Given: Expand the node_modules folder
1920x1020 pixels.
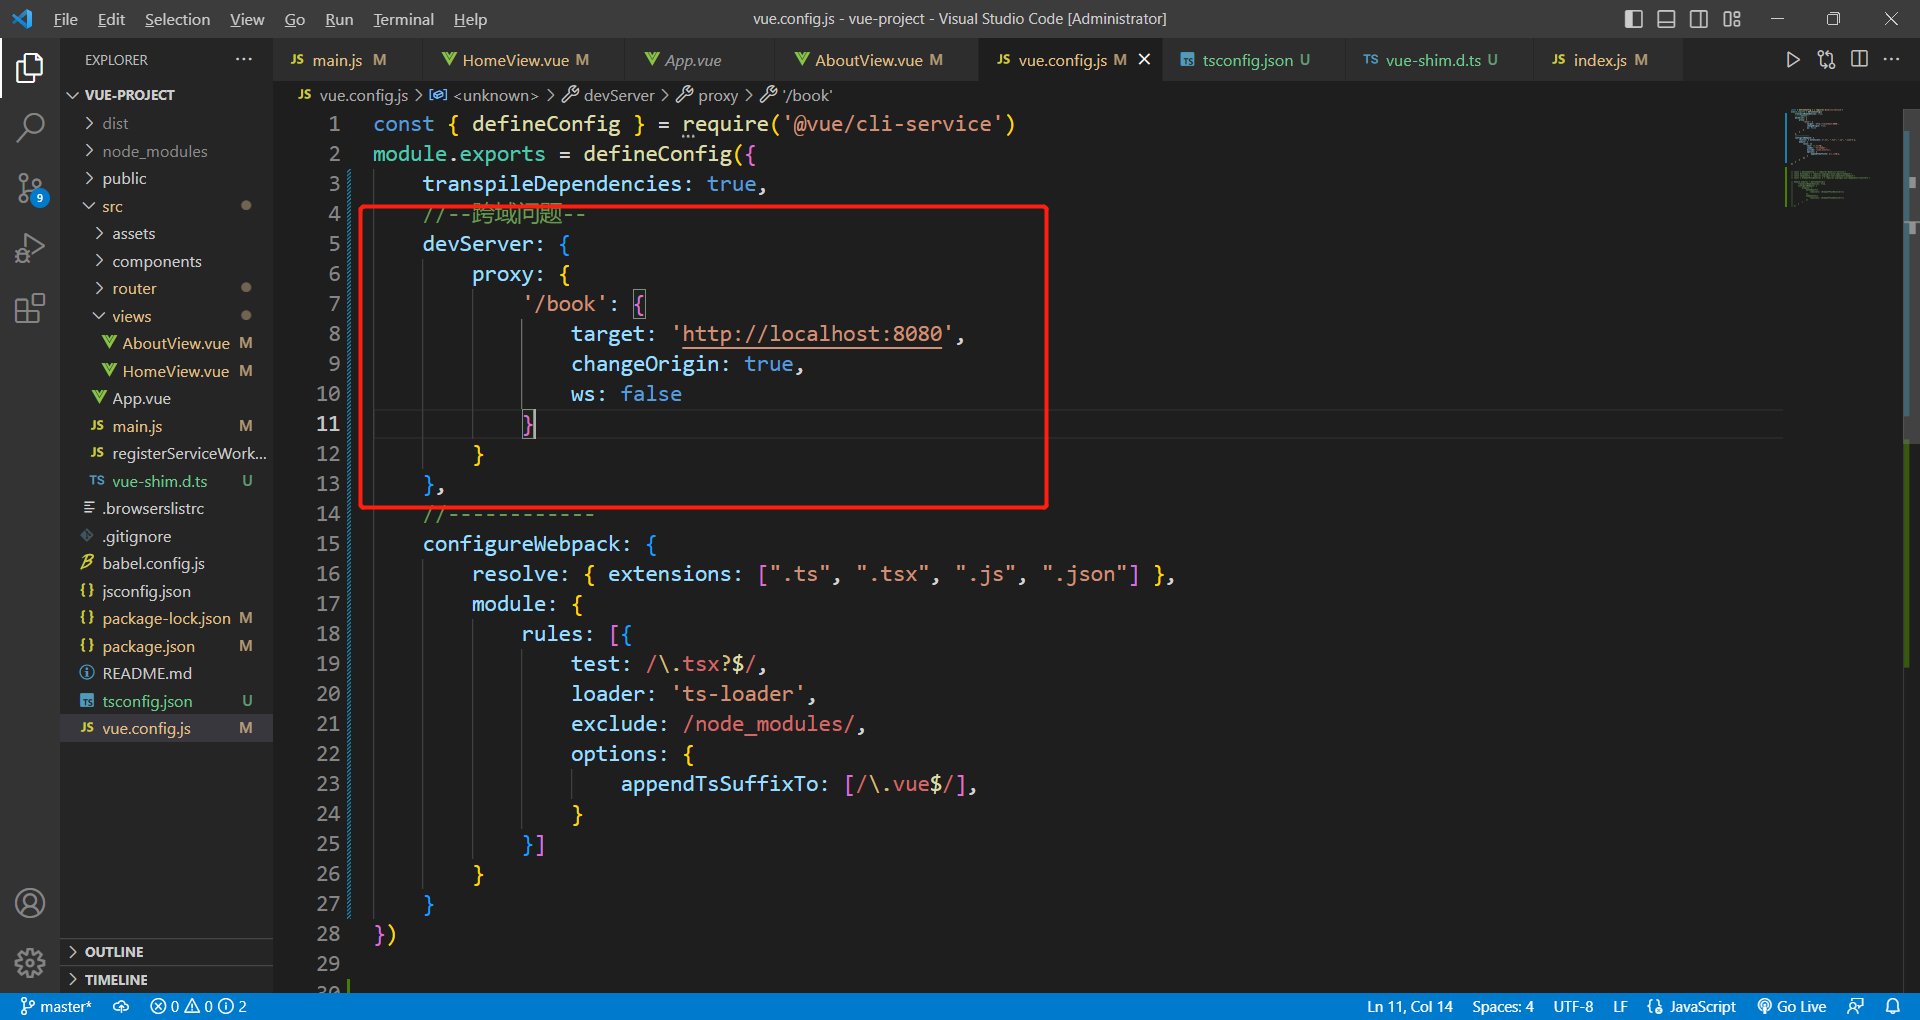Looking at the screenshot, I should coord(154,151).
